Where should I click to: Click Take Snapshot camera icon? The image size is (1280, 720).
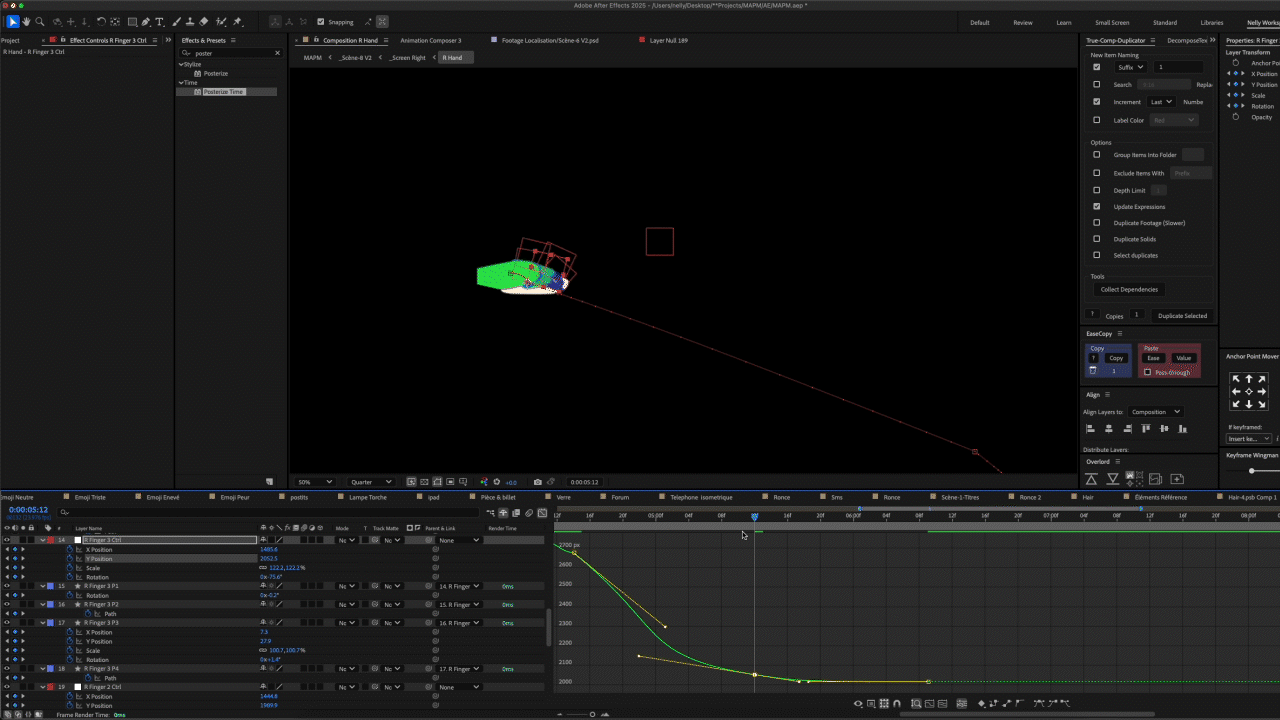tap(538, 482)
